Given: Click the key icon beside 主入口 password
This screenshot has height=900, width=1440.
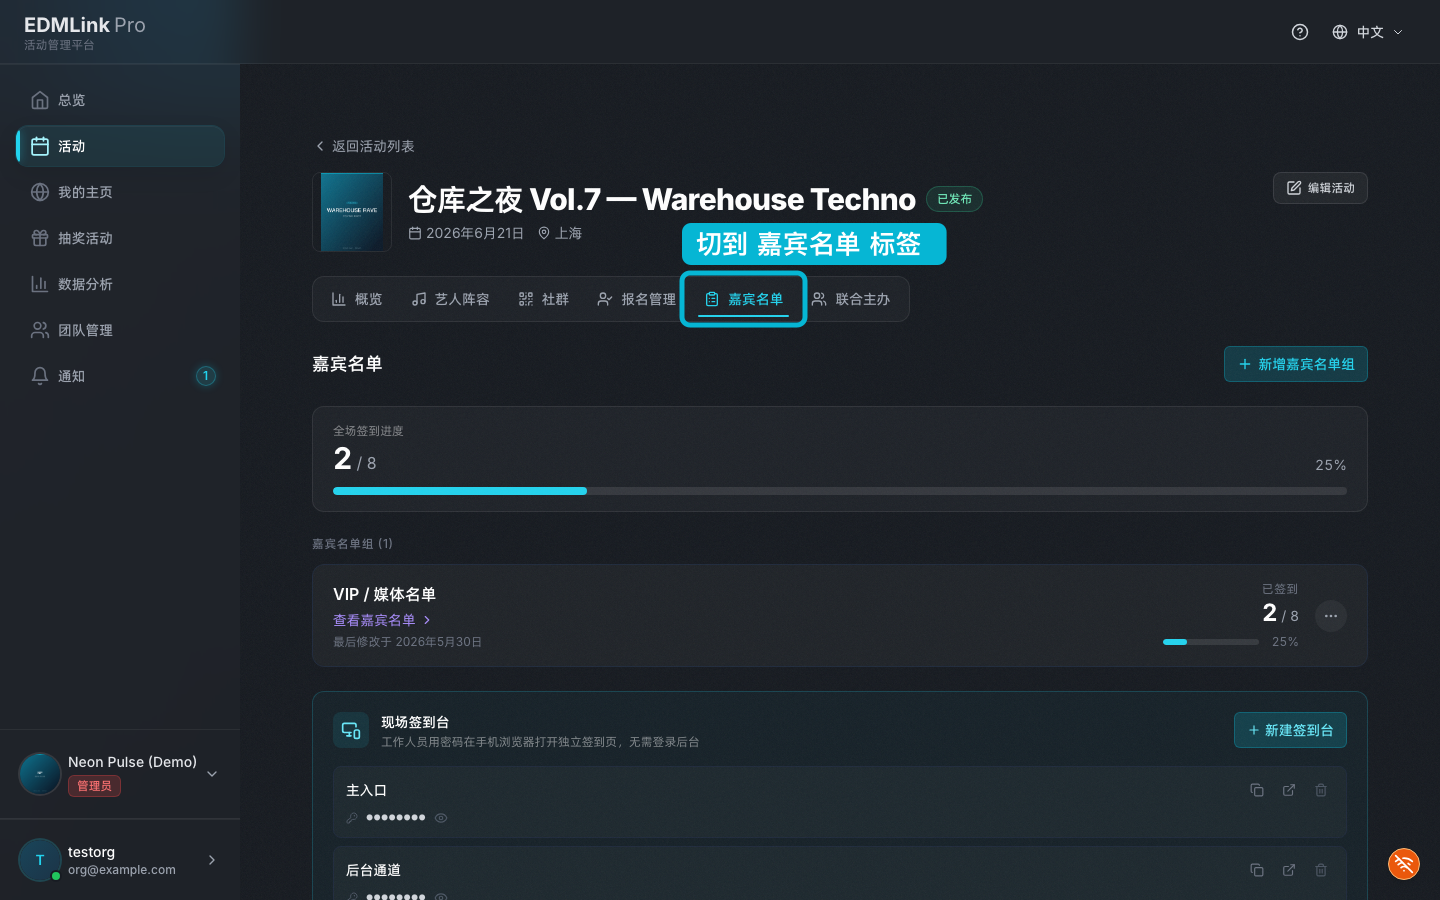Looking at the screenshot, I should (x=352, y=818).
